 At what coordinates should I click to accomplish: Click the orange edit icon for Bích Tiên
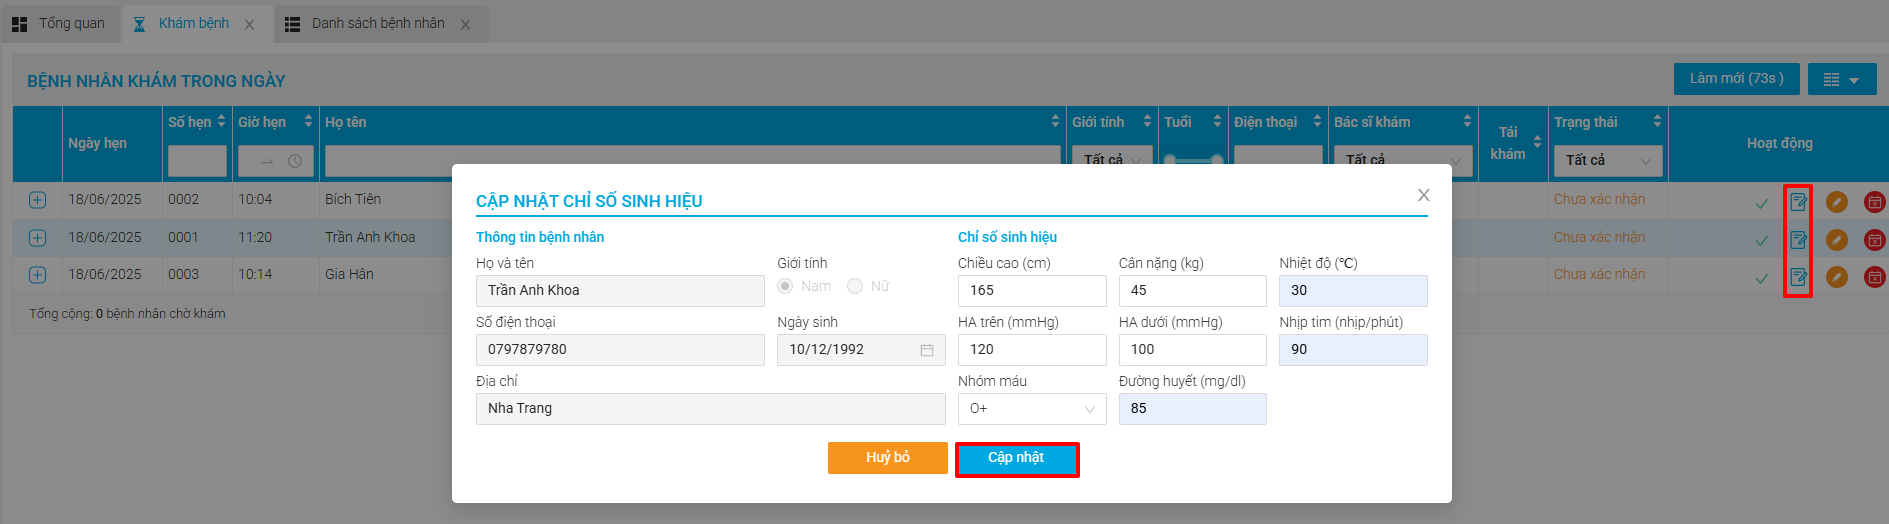[1837, 202]
